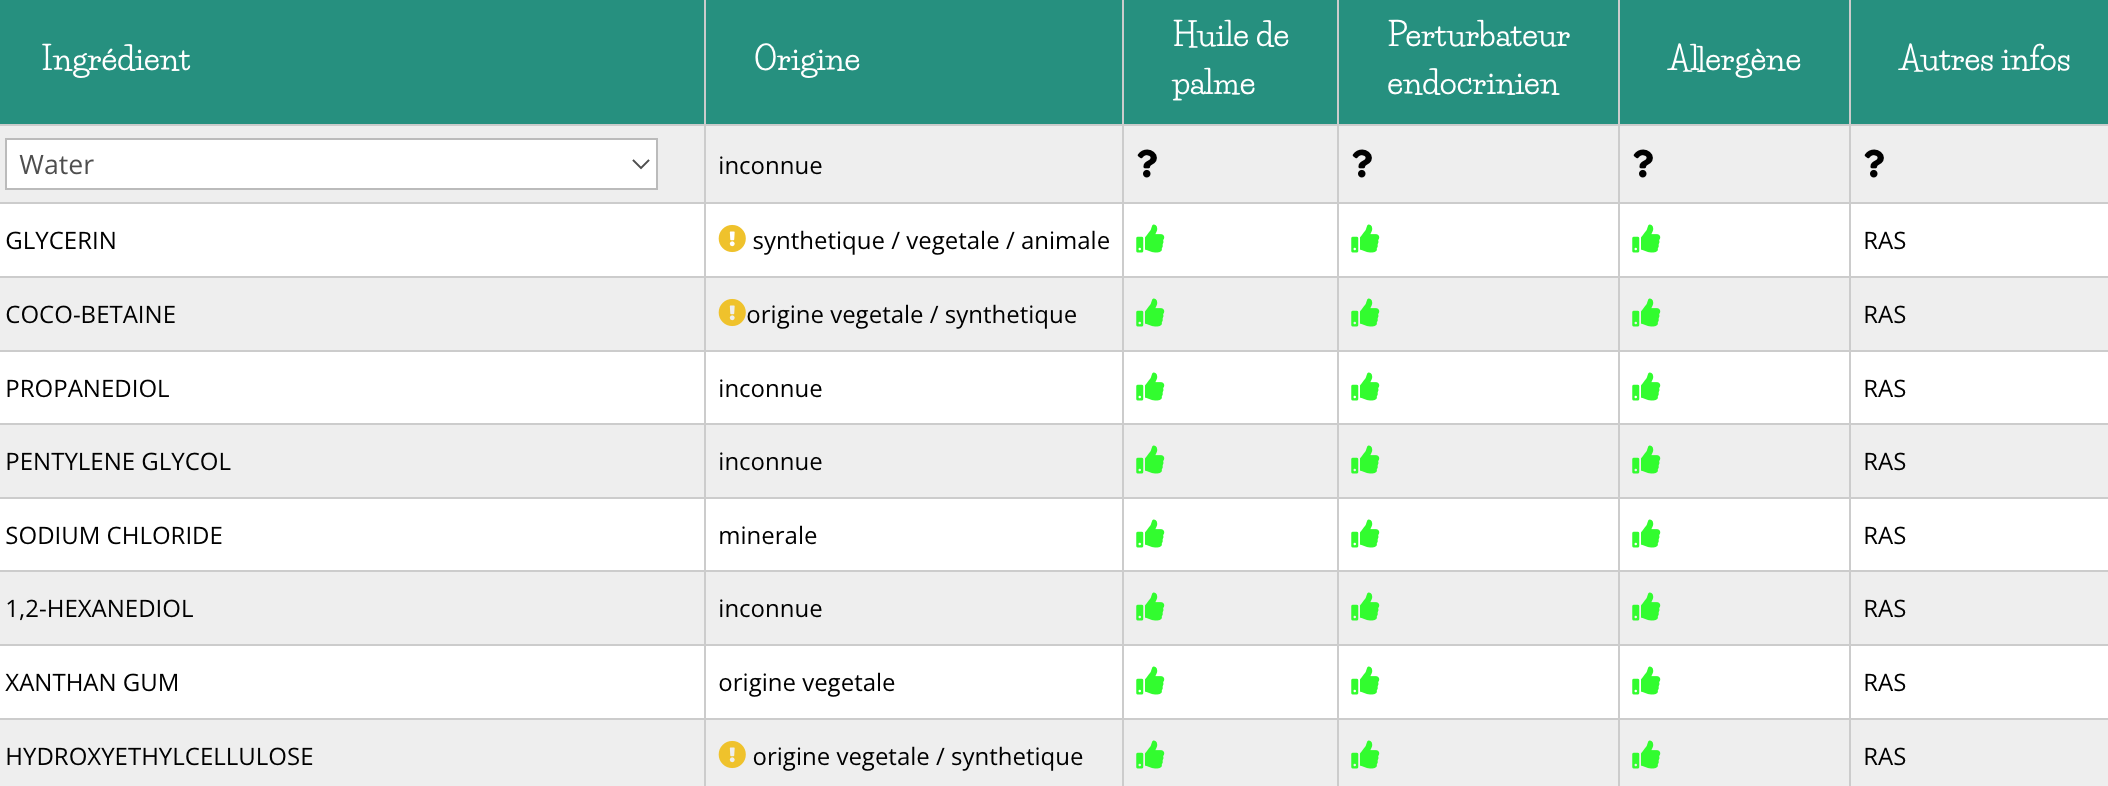Click XANTHAN GUM's palm oil thumbs-up icon

coord(1150,682)
